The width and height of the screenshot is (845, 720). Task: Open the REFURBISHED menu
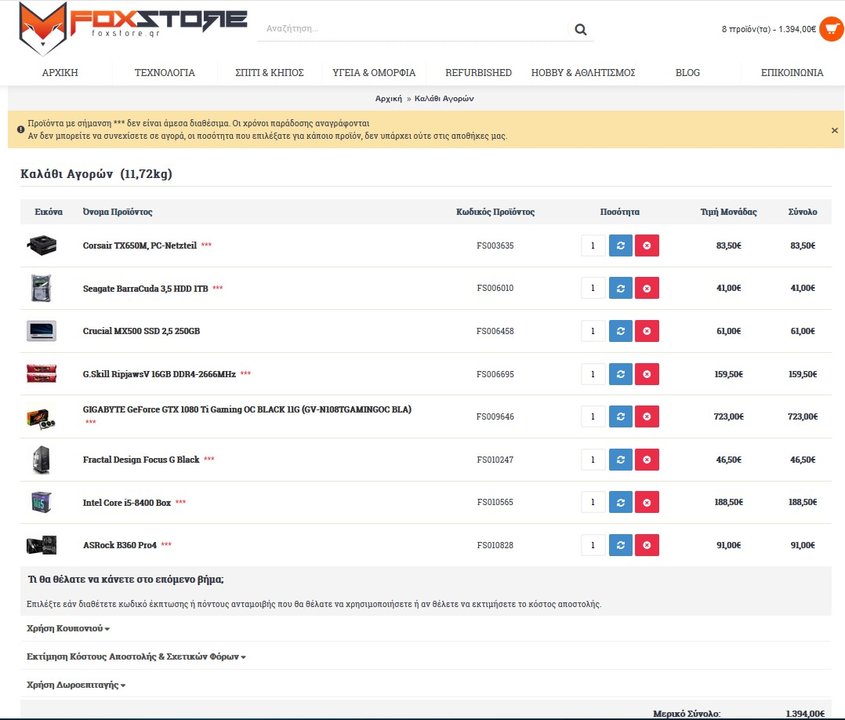479,72
